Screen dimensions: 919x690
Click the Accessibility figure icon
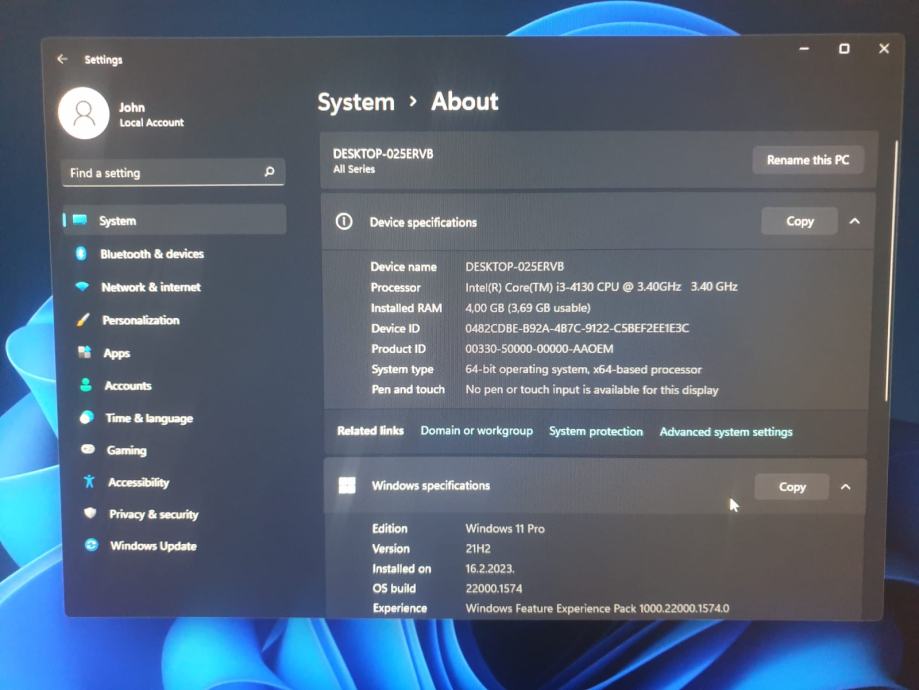pos(89,481)
